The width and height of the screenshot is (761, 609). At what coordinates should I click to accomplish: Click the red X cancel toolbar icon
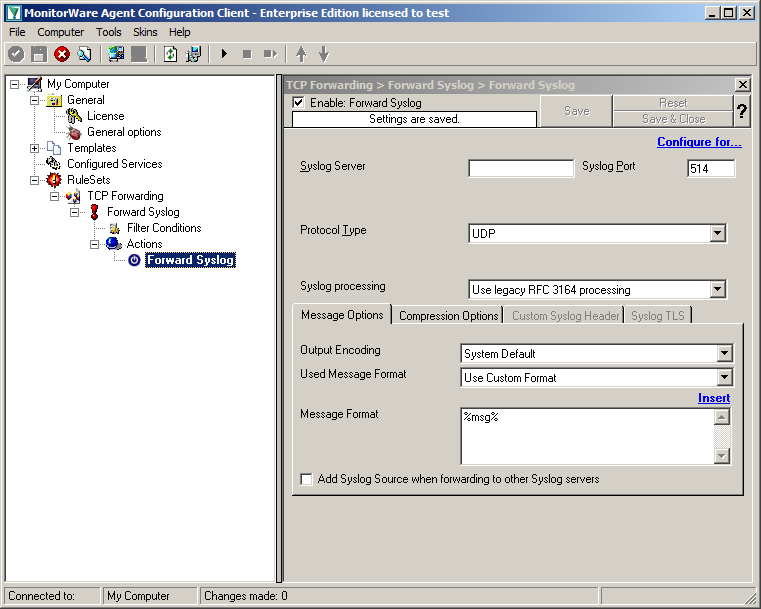coord(62,54)
